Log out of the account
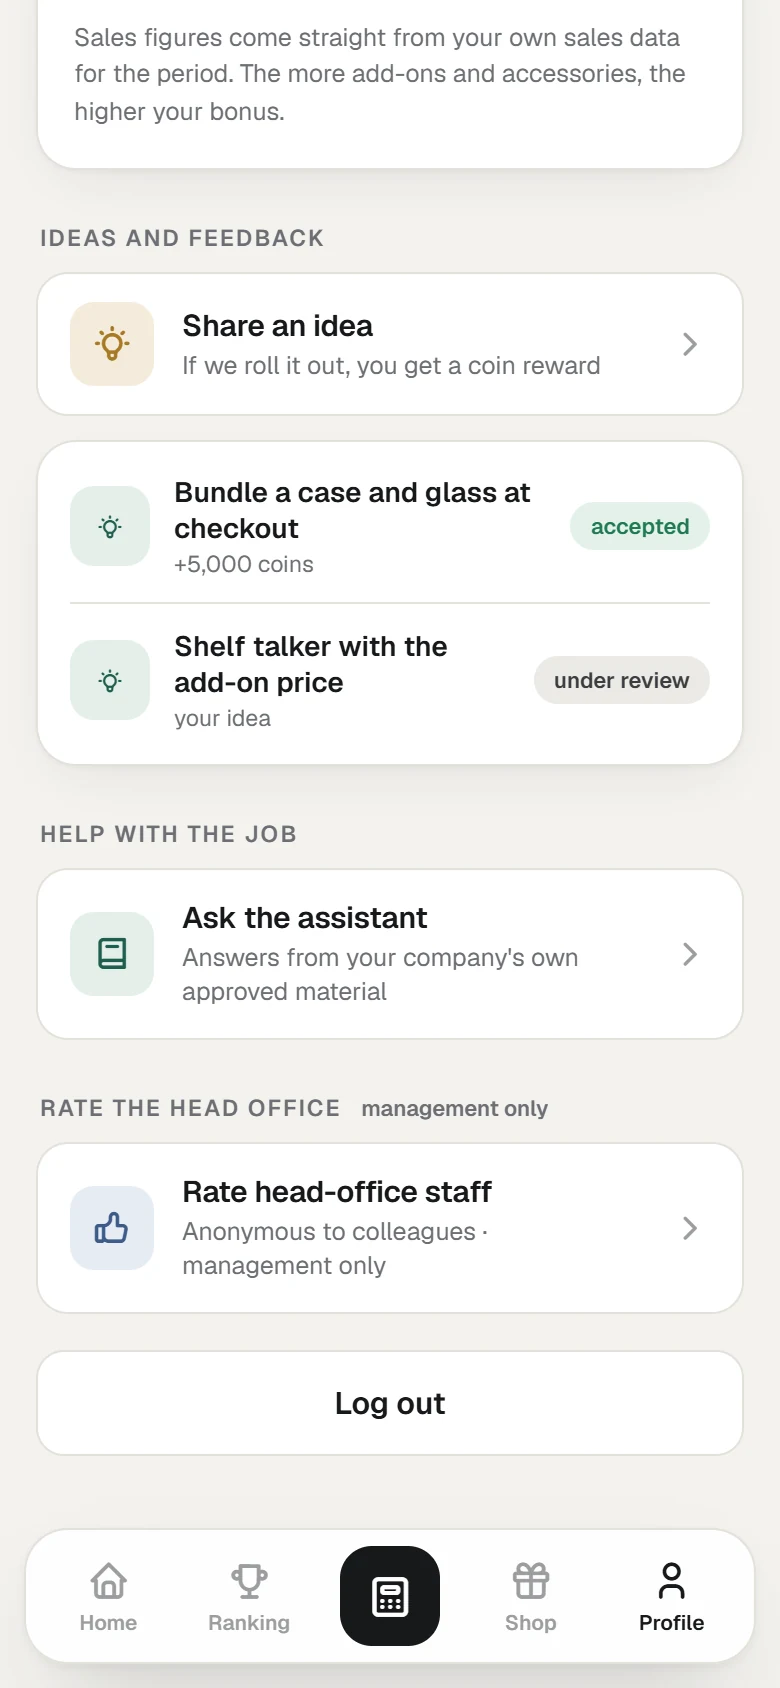This screenshot has height=1688, width=780. click(390, 1403)
